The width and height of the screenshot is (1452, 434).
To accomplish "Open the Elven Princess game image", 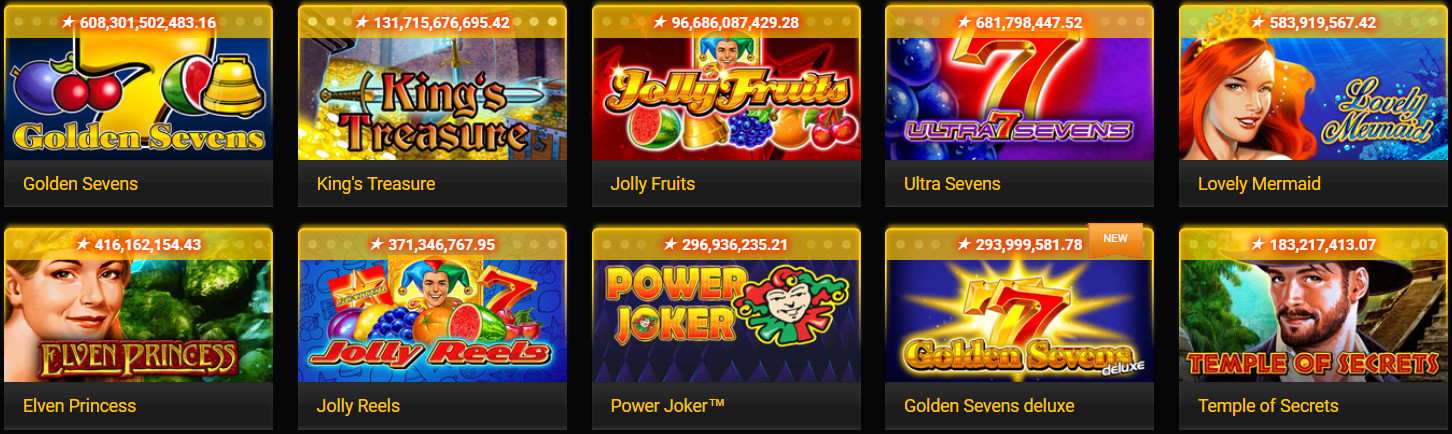I will [x=138, y=320].
